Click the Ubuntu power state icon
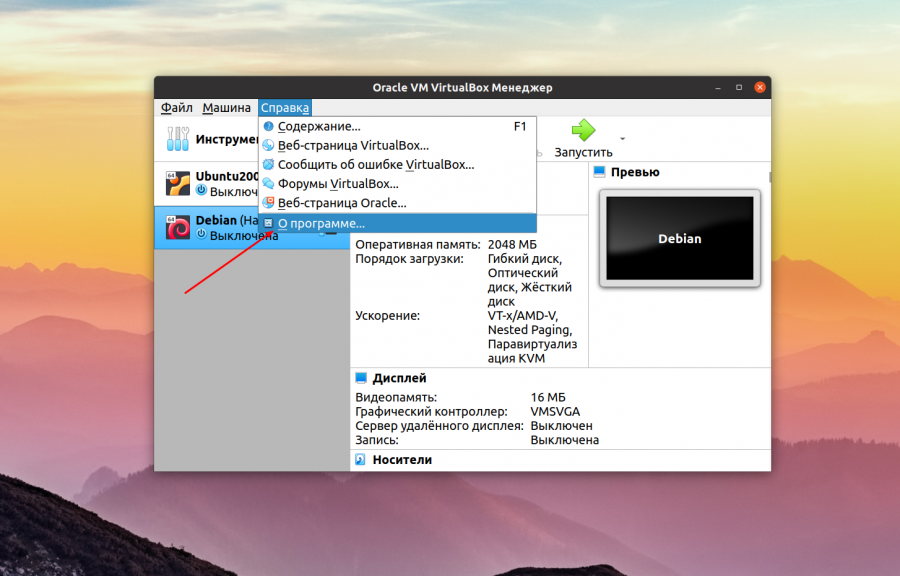This screenshot has width=900, height=576. pyautogui.click(x=201, y=190)
